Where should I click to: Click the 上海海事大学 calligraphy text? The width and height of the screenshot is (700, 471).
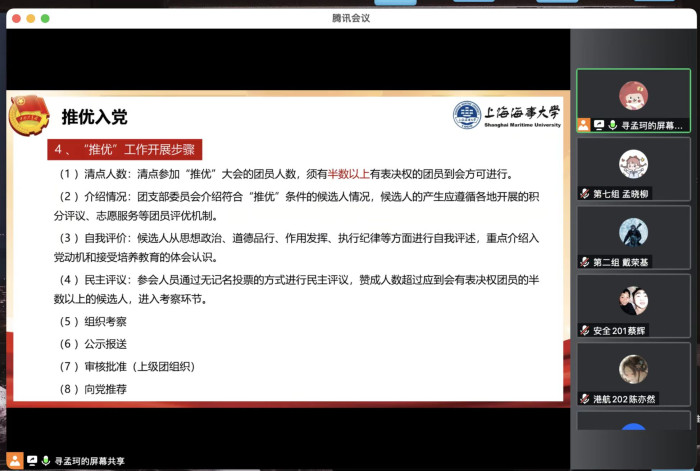coord(522,112)
